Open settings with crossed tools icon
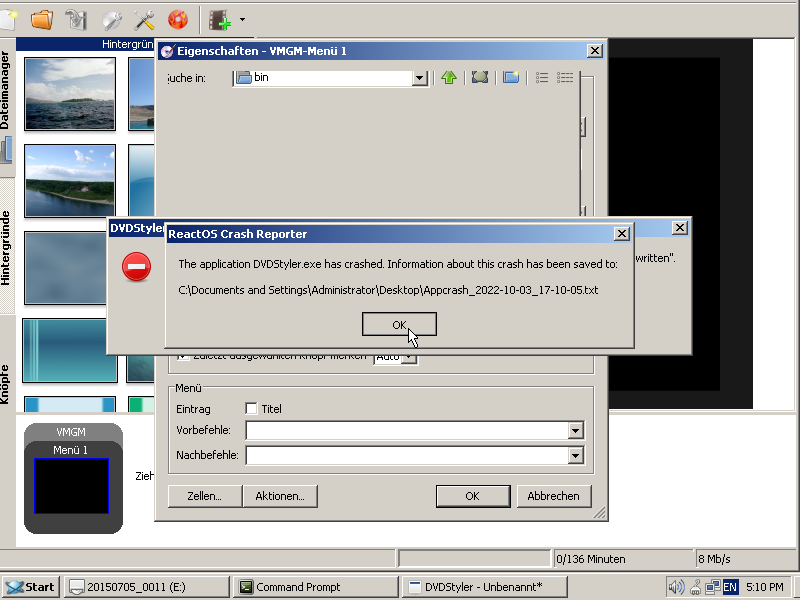800x600 pixels. click(144, 20)
